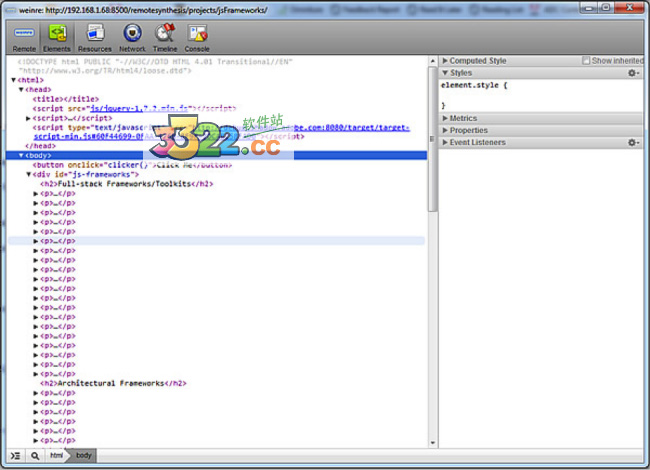Expand the Event Listeners section
Screen dimensions: 650x470
[x=445, y=143]
